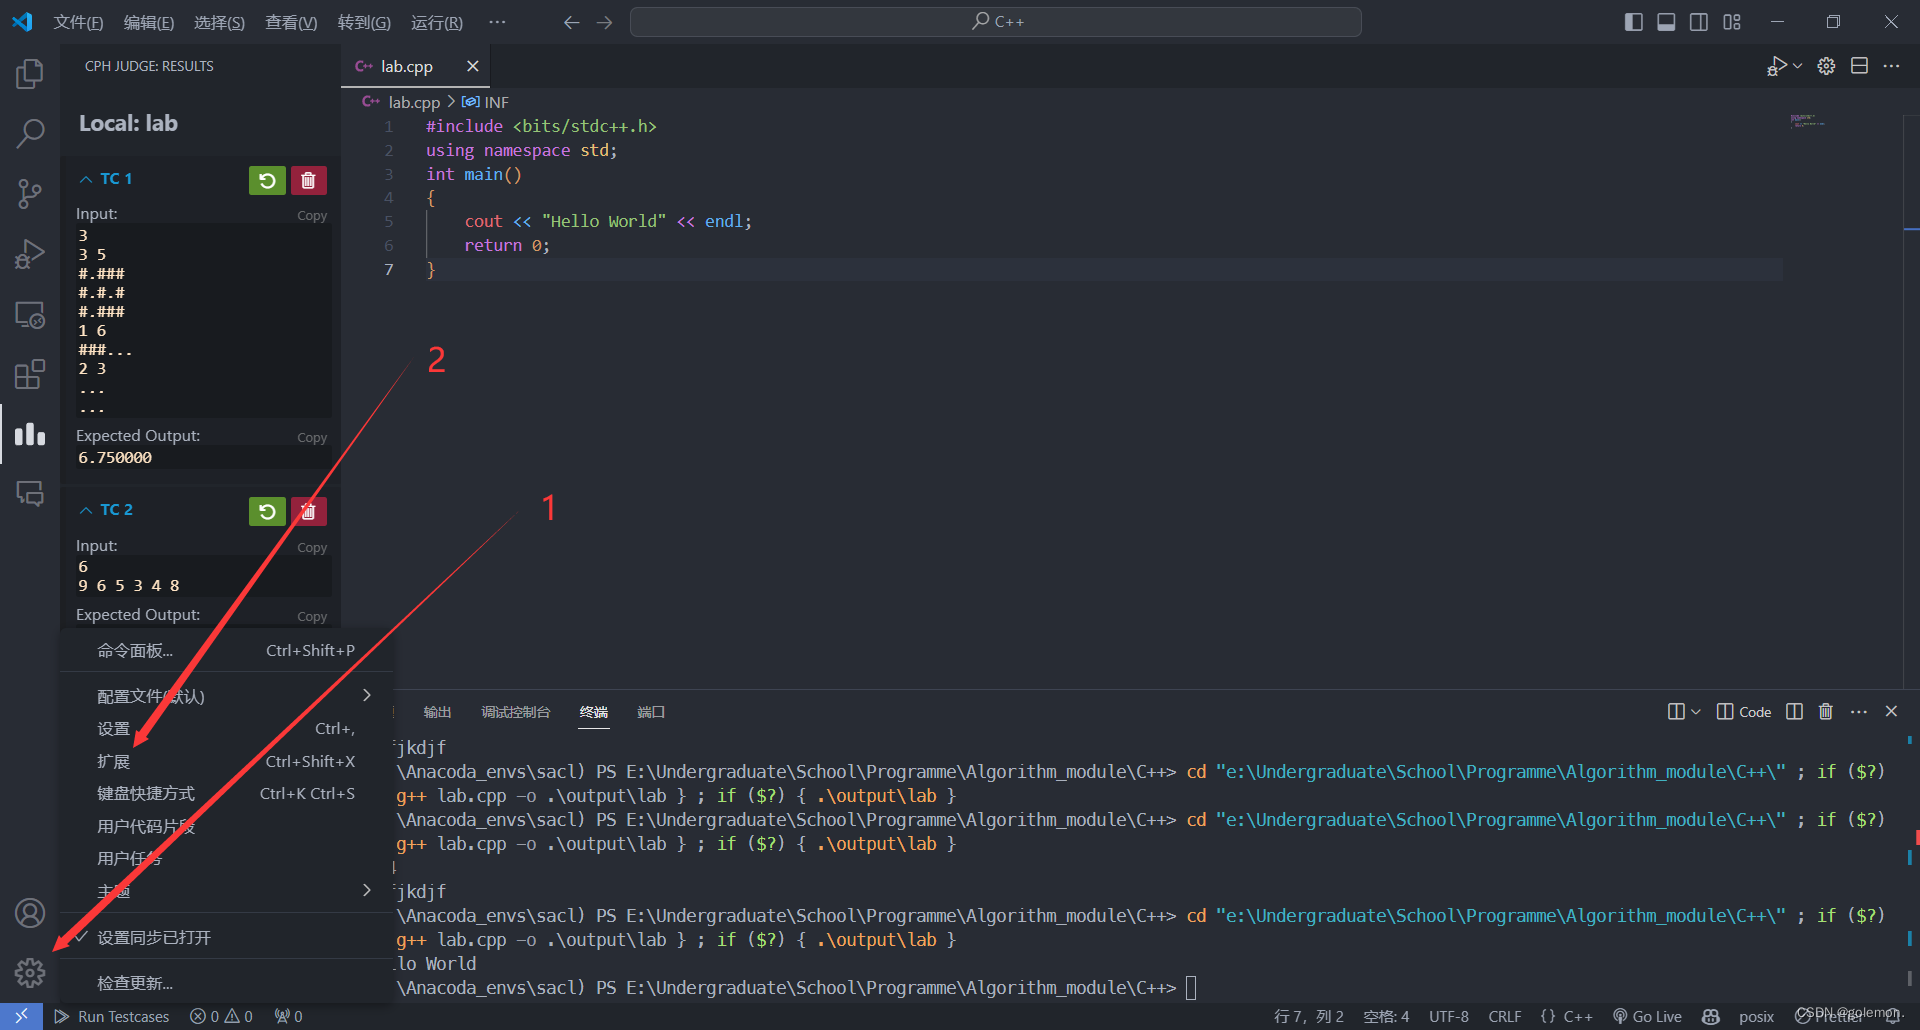Open the 转到(G) menu
Viewport: 1920px width, 1030px height.
(x=364, y=22)
